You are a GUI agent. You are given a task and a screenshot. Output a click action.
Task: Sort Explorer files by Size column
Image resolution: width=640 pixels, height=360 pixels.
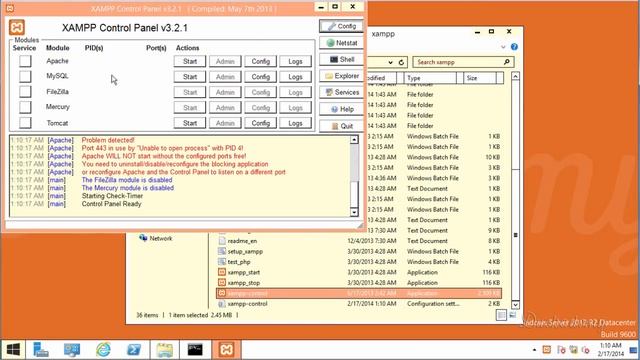point(480,78)
